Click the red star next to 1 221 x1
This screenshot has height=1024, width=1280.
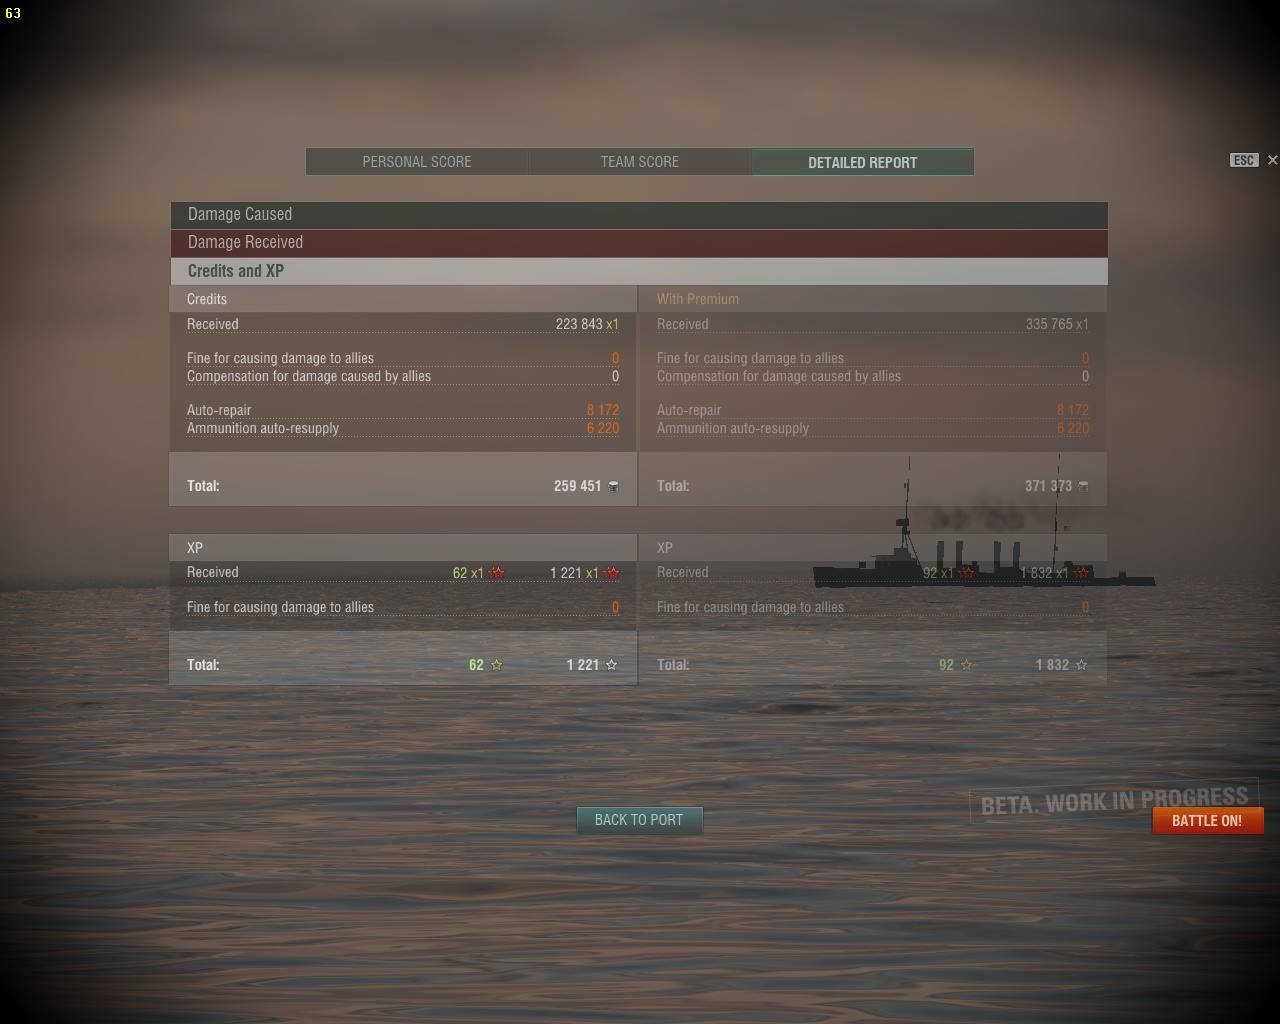(612, 573)
